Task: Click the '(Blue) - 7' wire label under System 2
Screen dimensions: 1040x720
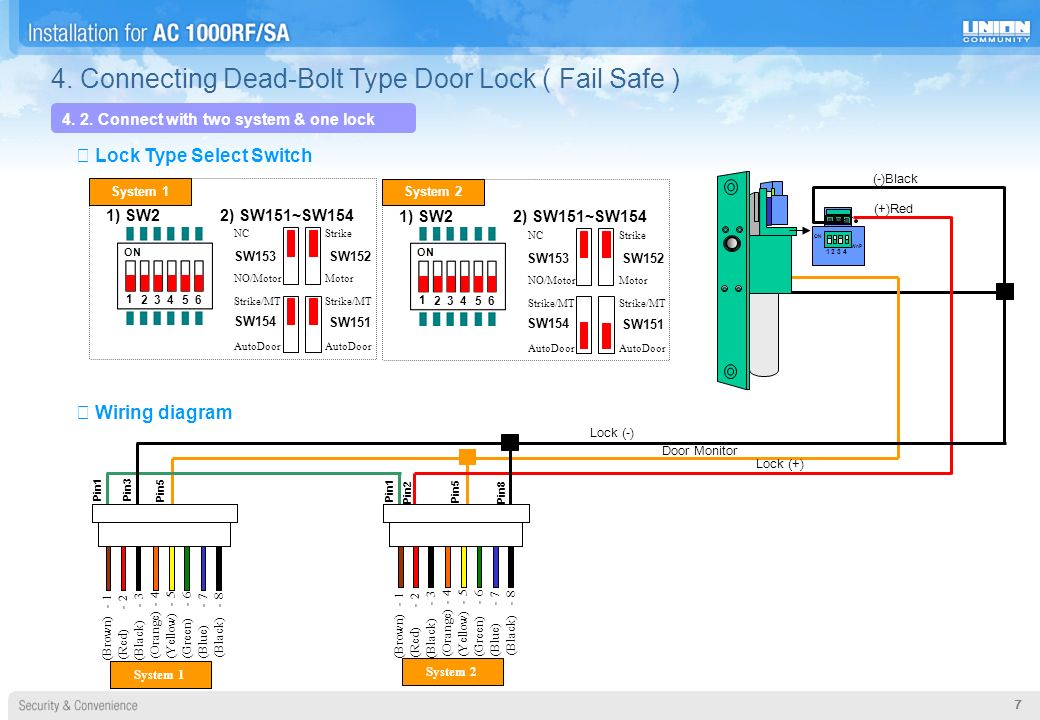Action: pos(495,625)
